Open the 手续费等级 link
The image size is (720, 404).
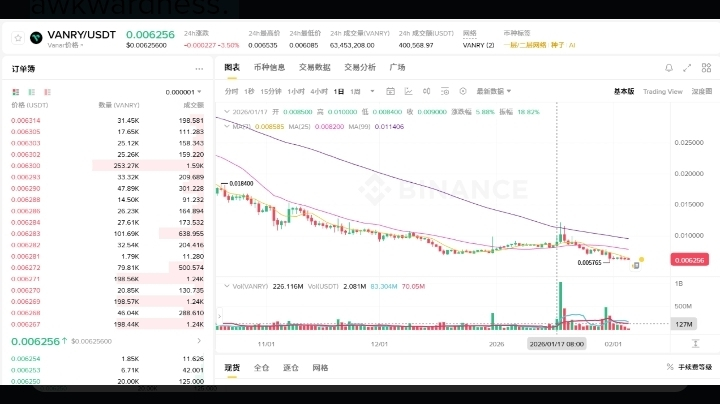point(695,367)
